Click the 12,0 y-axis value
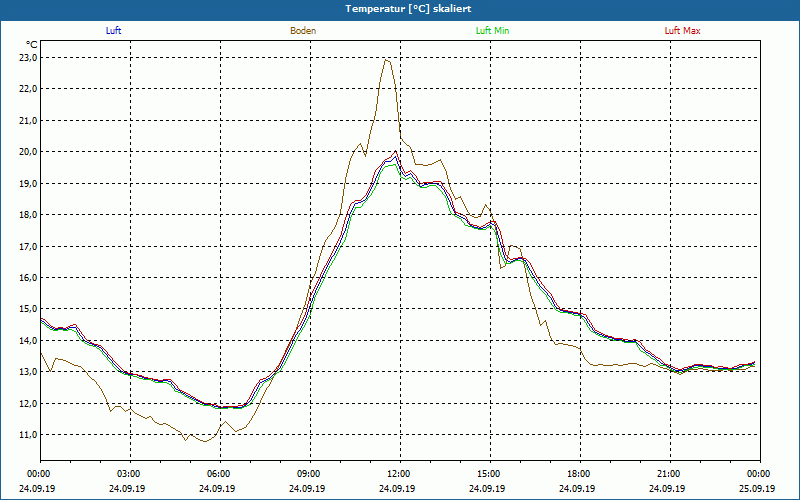Screen dimensions: 800x500 tap(29, 404)
